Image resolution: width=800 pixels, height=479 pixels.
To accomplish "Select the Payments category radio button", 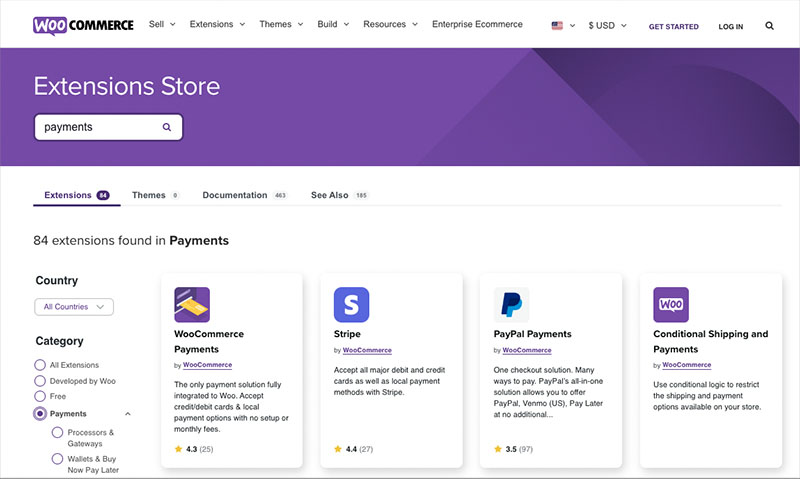I will [x=40, y=413].
